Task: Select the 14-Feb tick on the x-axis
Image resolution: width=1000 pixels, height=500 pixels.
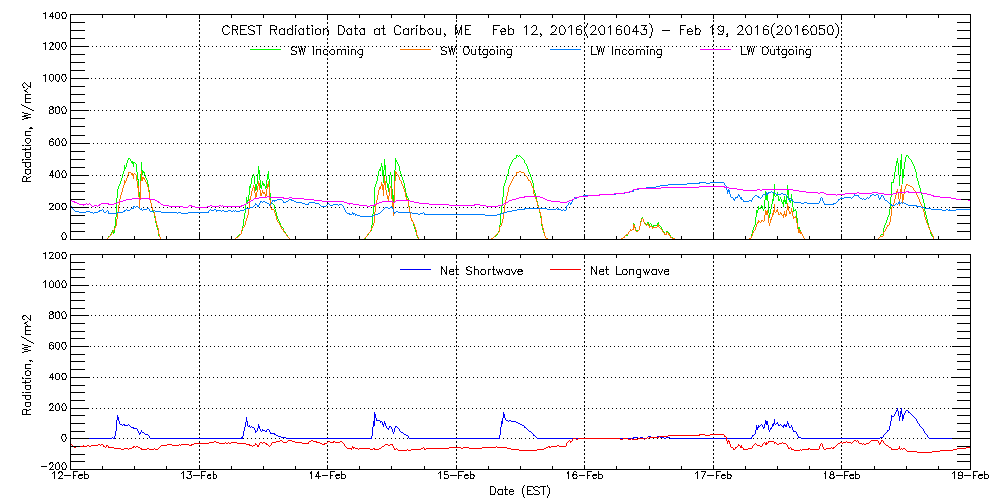Action: 328,477
